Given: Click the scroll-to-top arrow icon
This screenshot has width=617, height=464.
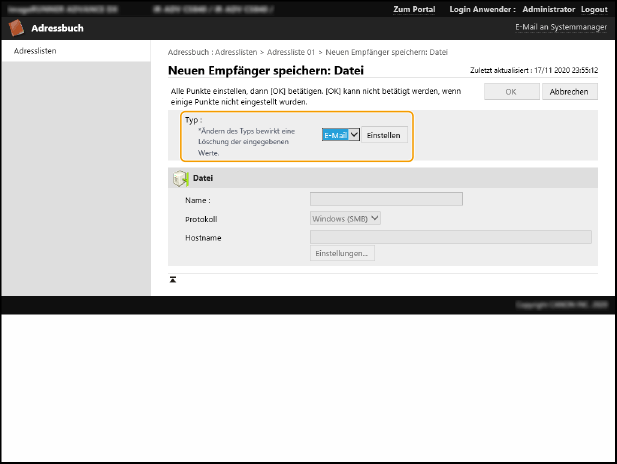Looking at the screenshot, I should 173,280.
